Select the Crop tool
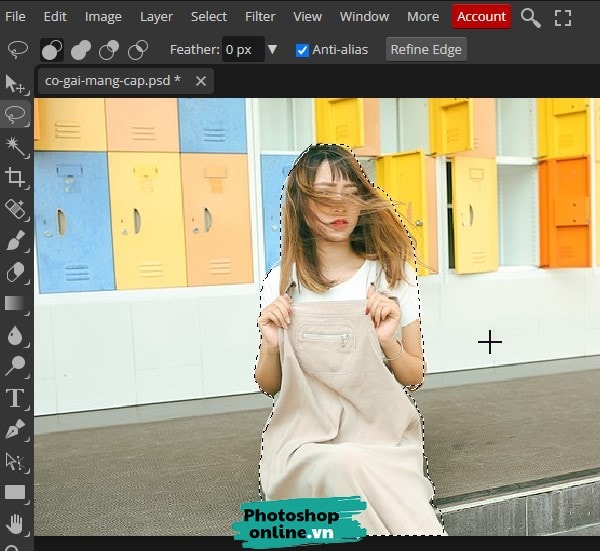Image resolution: width=600 pixels, height=551 pixels. tap(15, 178)
